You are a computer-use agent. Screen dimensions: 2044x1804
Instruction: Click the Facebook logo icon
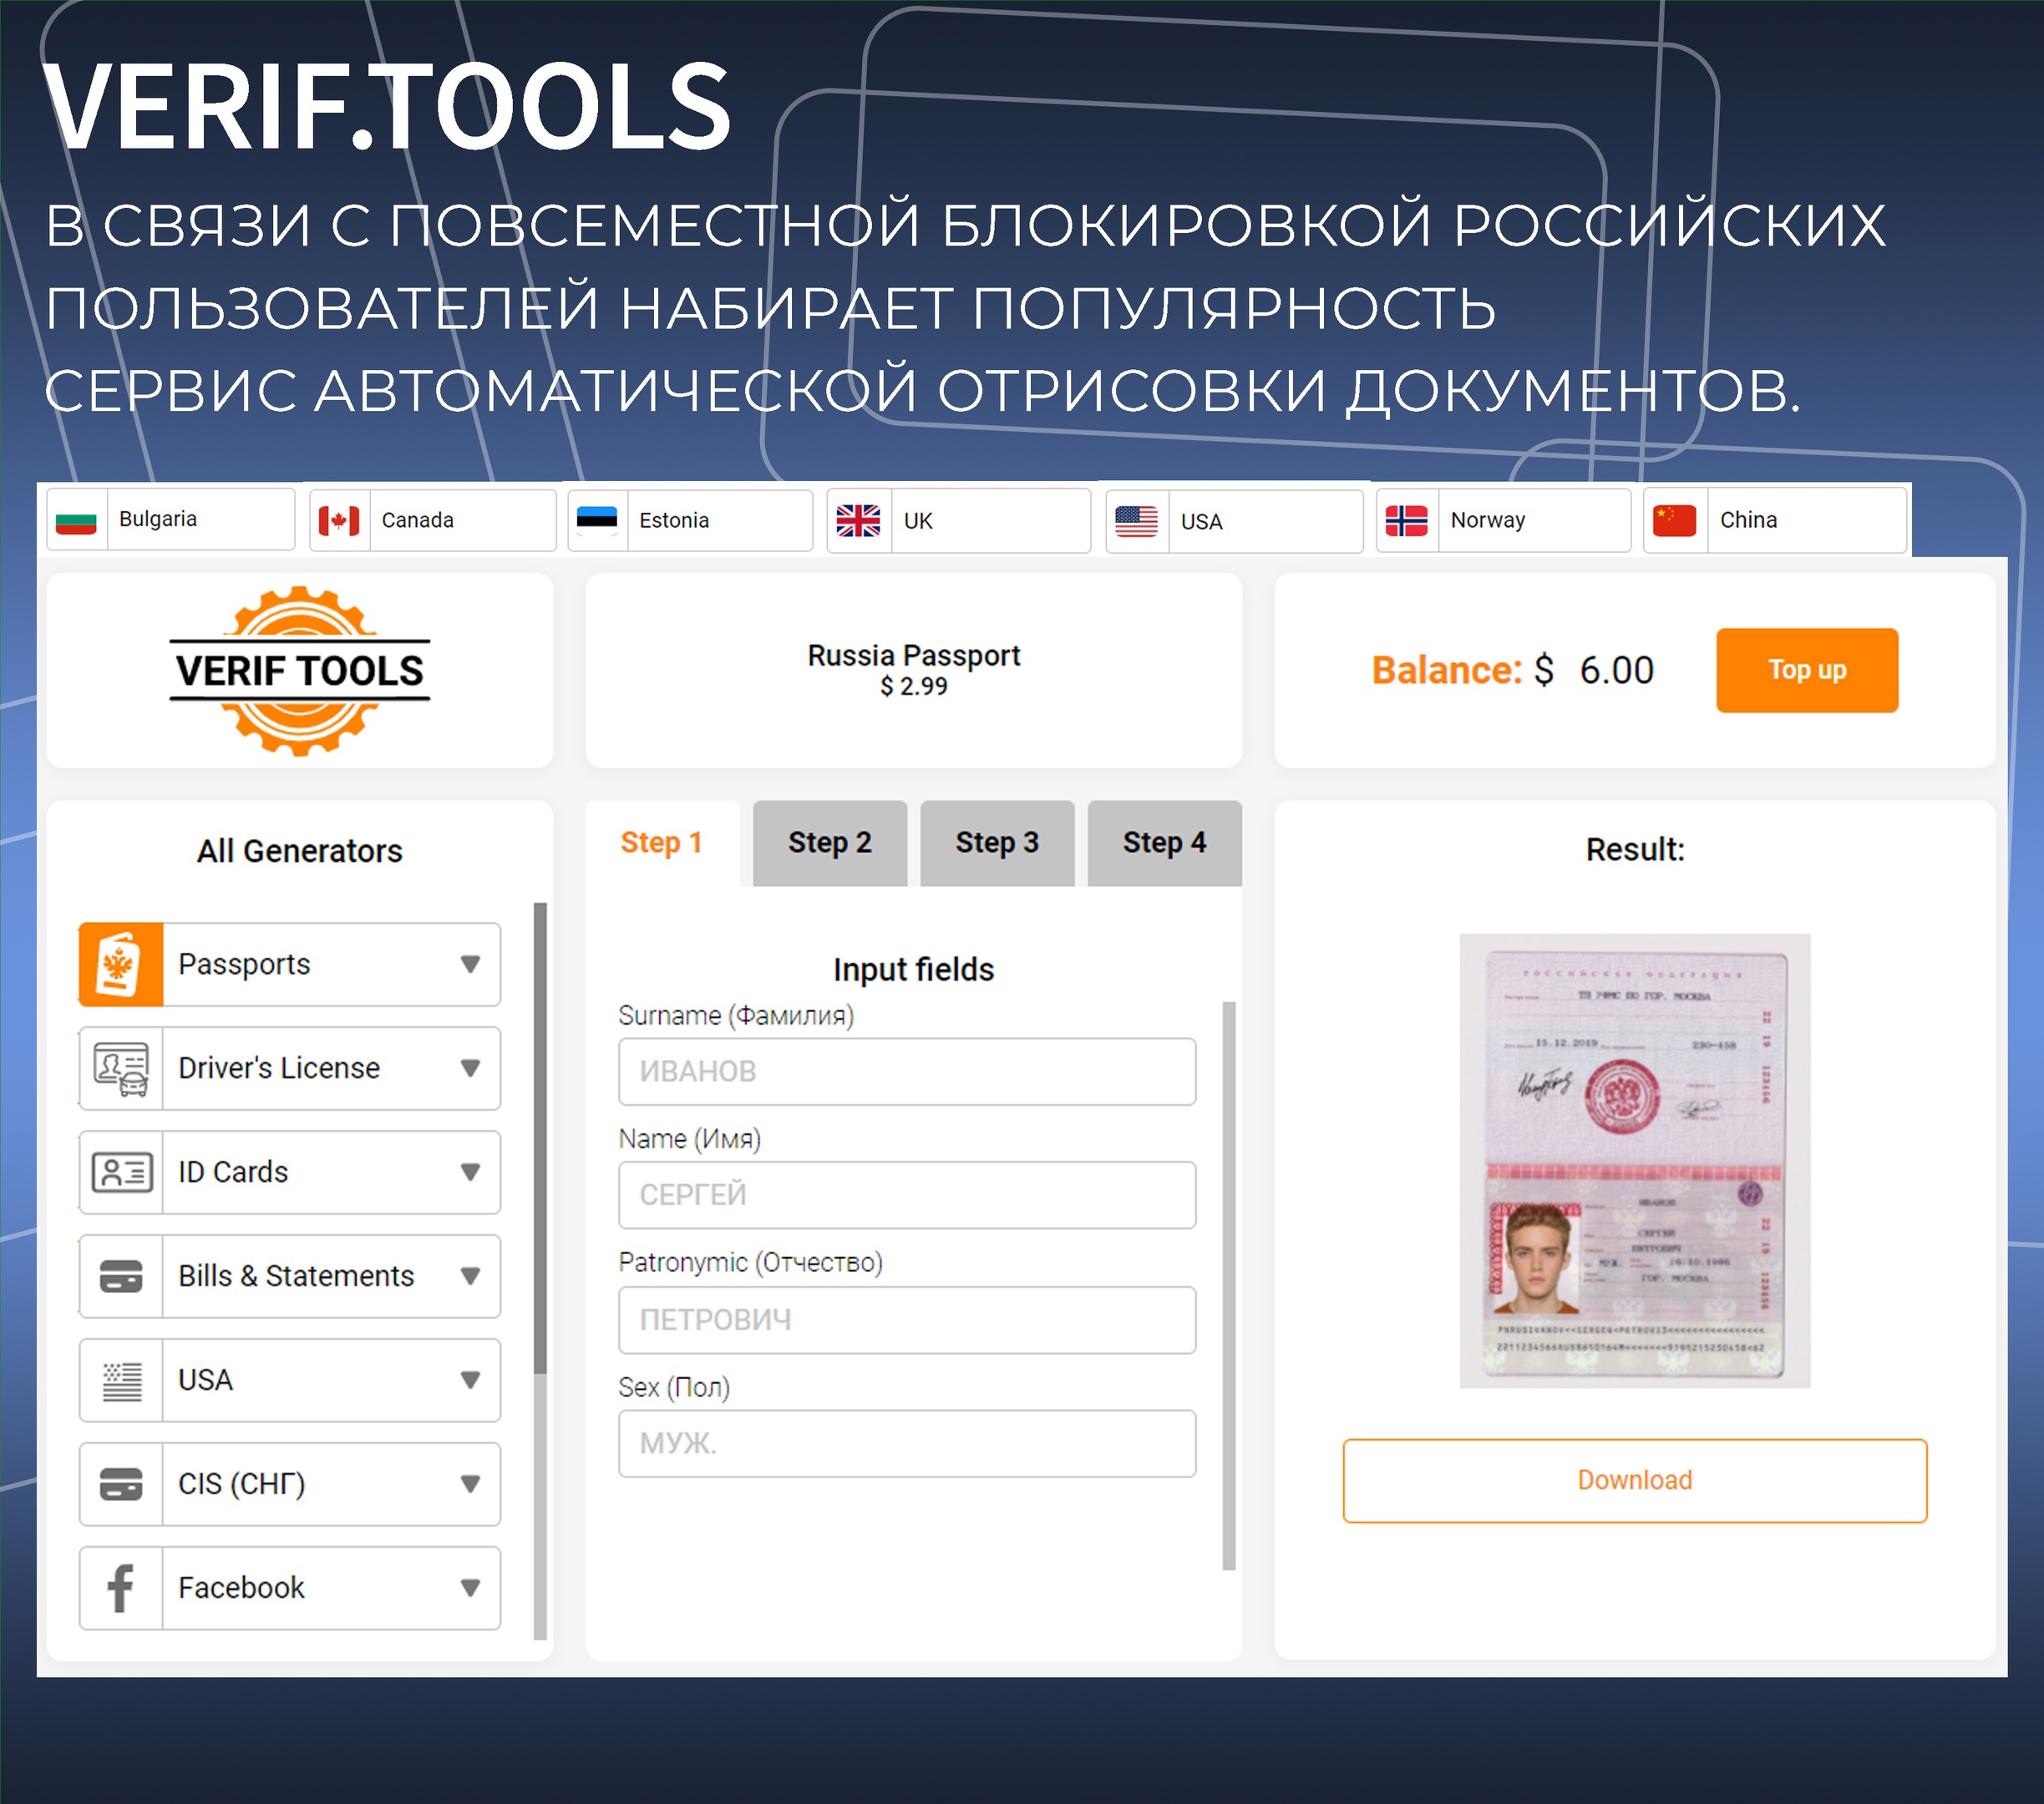(121, 1588)
